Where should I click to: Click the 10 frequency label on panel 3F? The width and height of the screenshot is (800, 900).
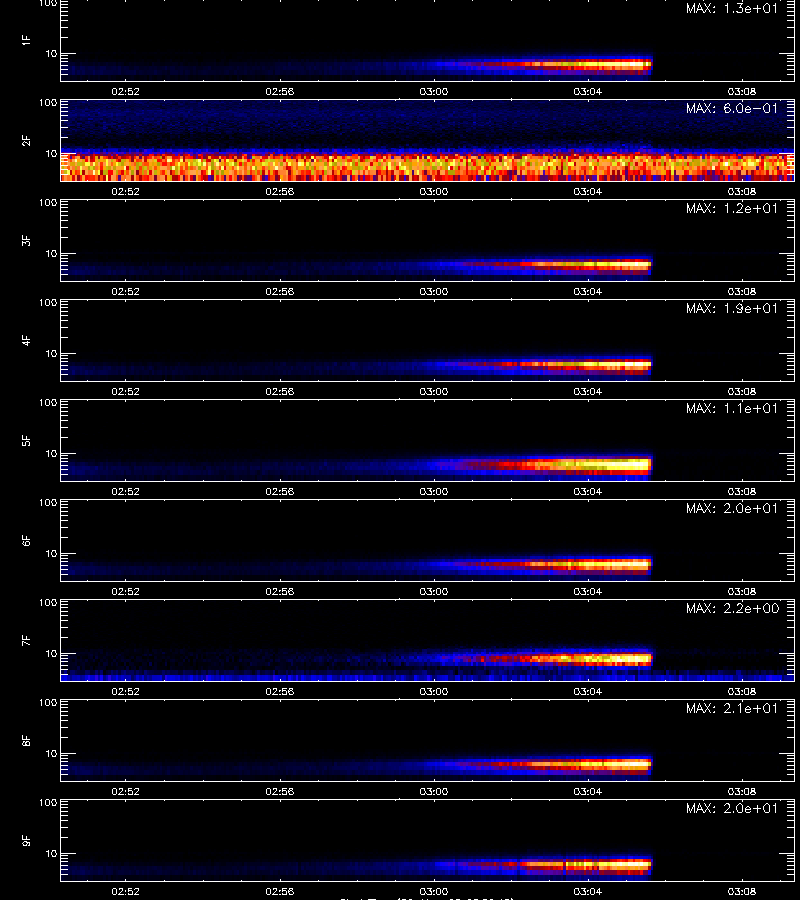(x=52, y=254)
